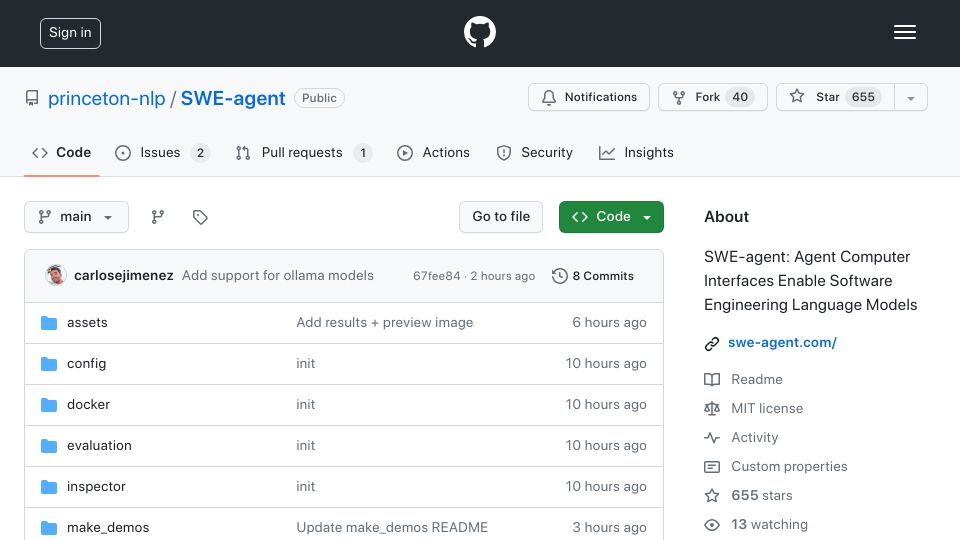Open the main branch selector dropdown

tap(77, 217)
